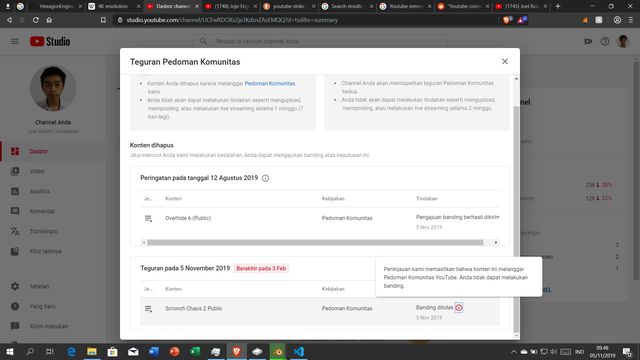Show hidden system tray icons
Viewport: 640px width, 360px height.
pos(514,351)
